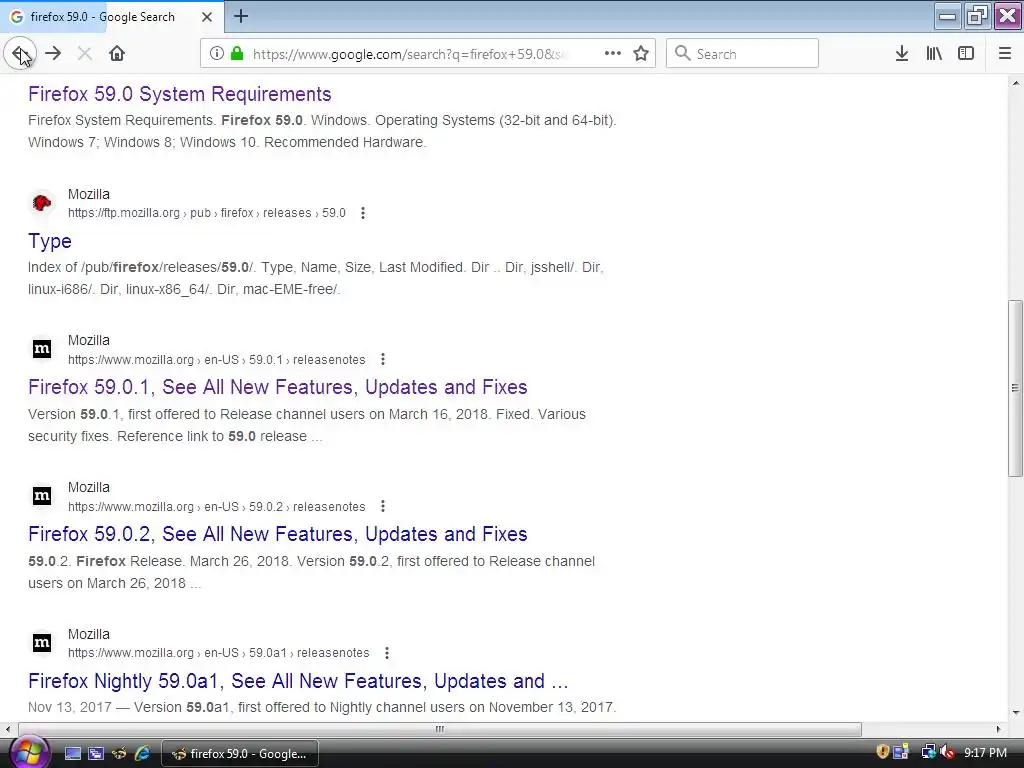
Task: Bookmark this page with the star icon
Action: pyautogui.click(x=641, y=54)
